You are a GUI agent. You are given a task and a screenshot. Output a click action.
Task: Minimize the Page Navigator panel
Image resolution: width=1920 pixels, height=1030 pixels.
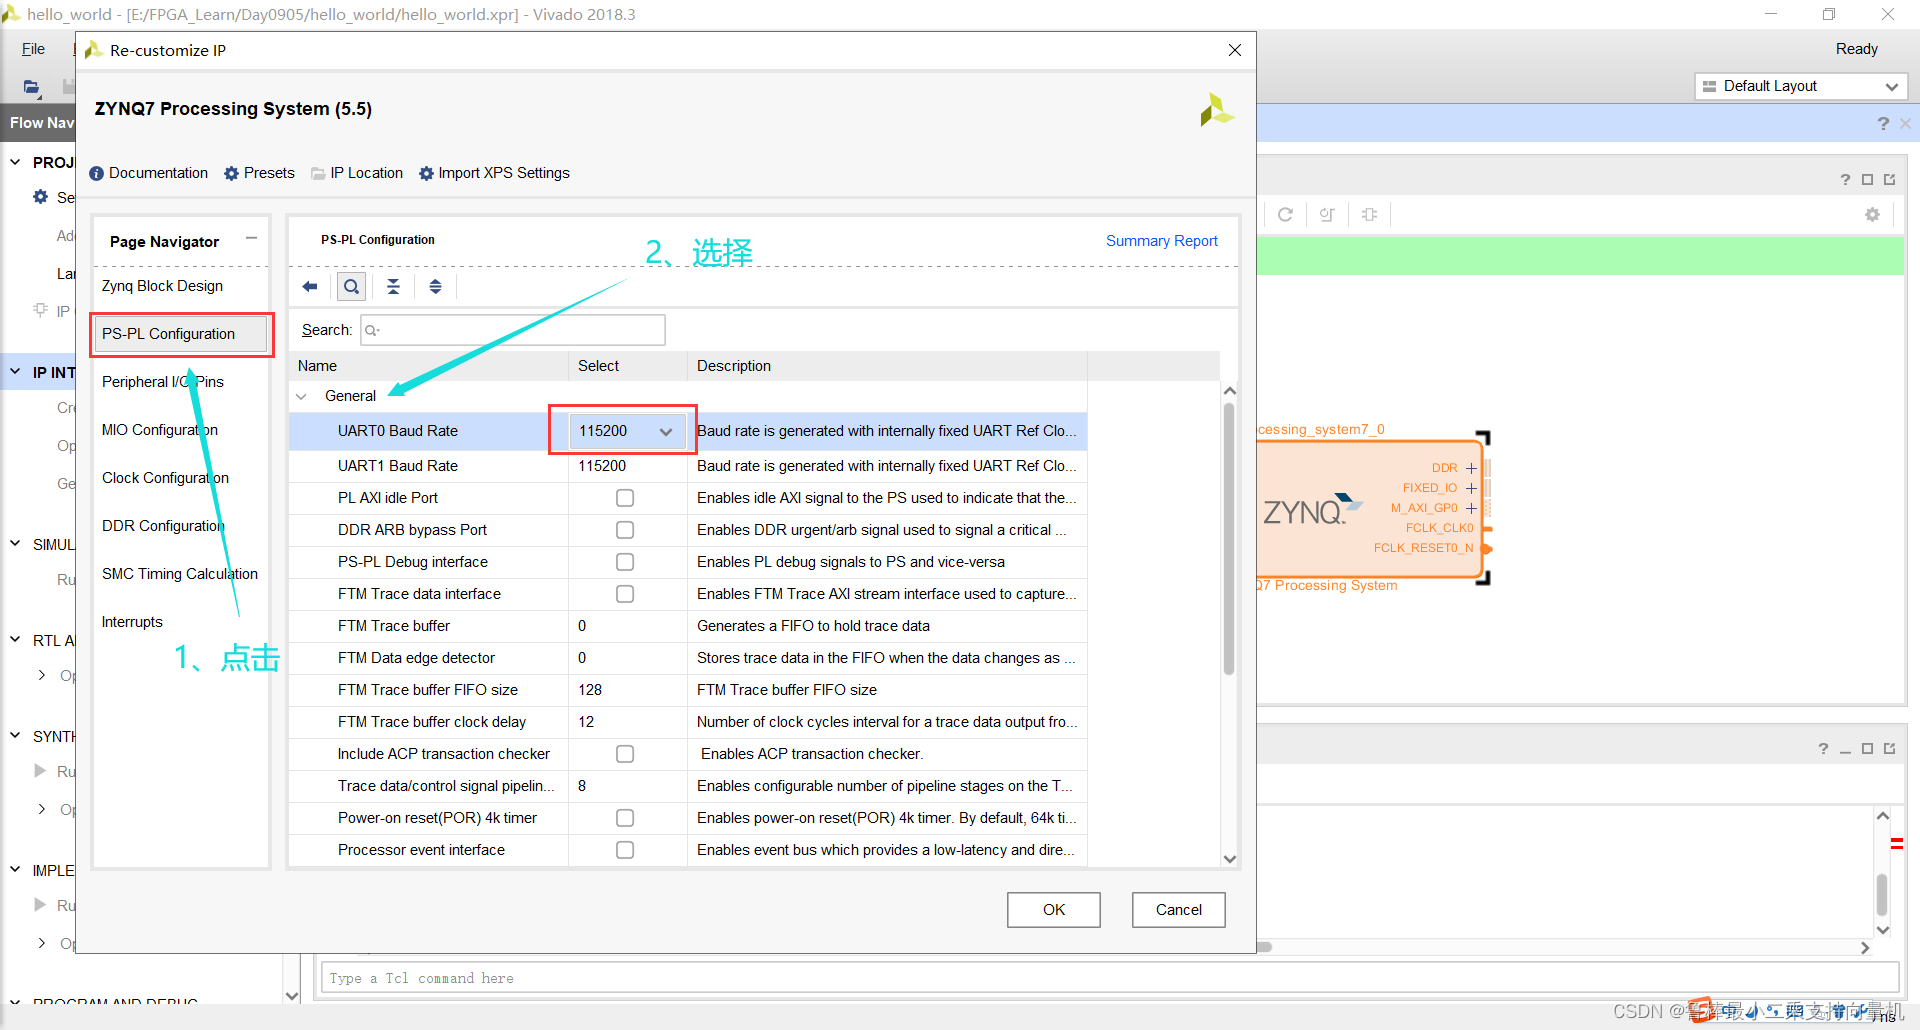(x=251, y=239)
